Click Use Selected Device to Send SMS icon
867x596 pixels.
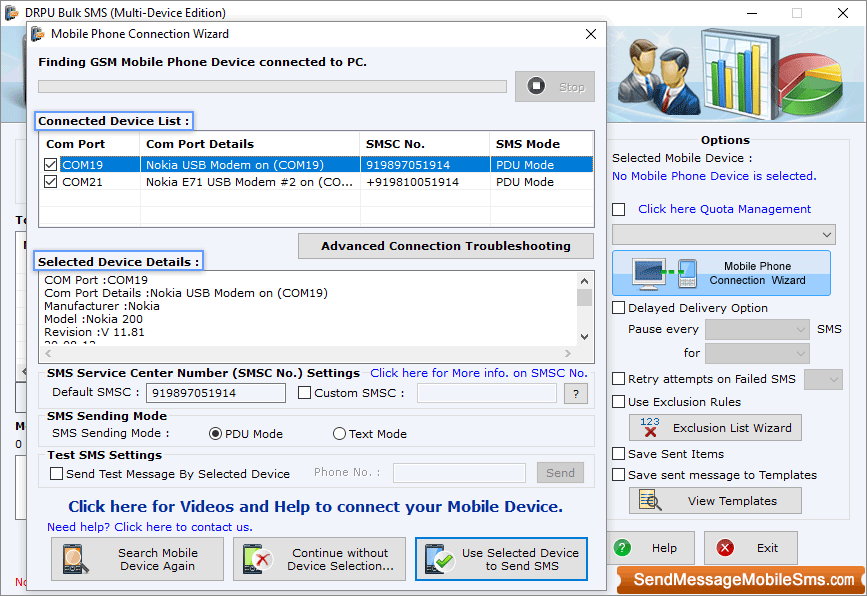click(440, 559)
